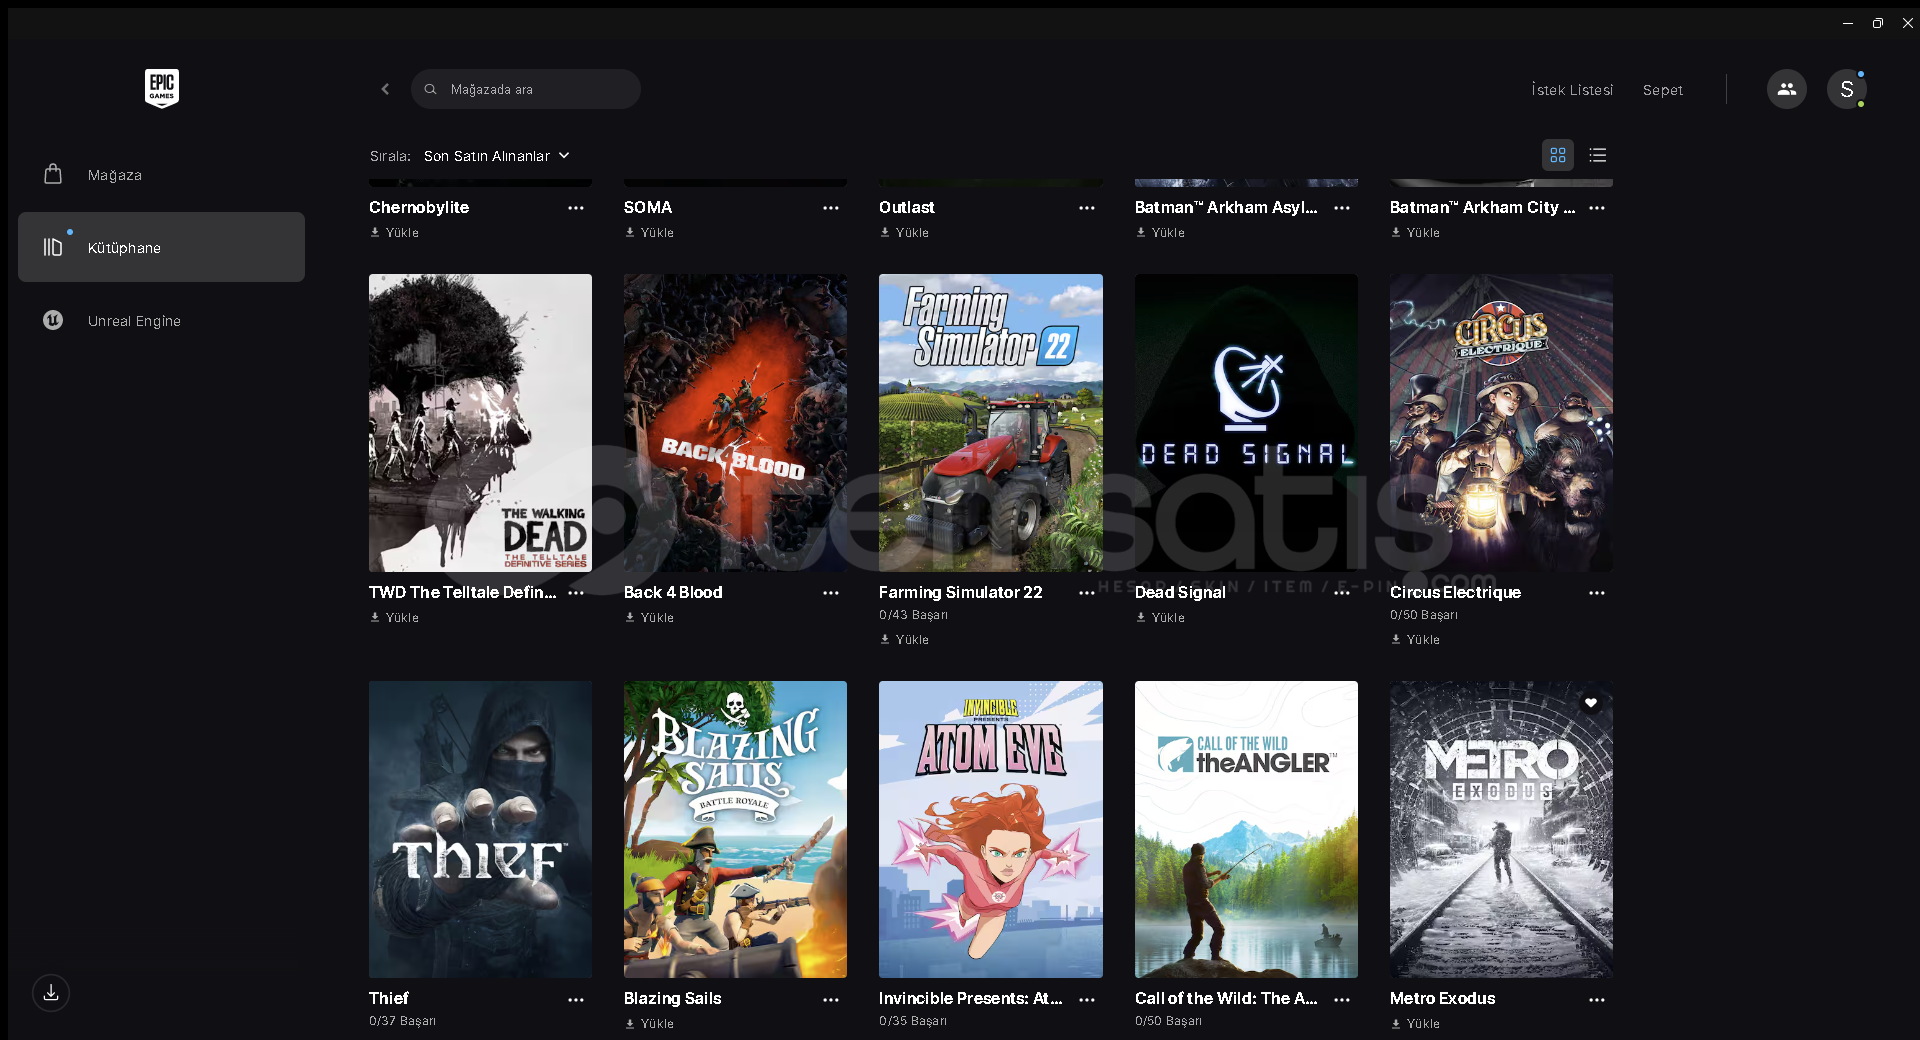Open options menu for Farming Simulator 22
Viewport: 1920px width, 1040px height.
click(x=1087, y=593)
